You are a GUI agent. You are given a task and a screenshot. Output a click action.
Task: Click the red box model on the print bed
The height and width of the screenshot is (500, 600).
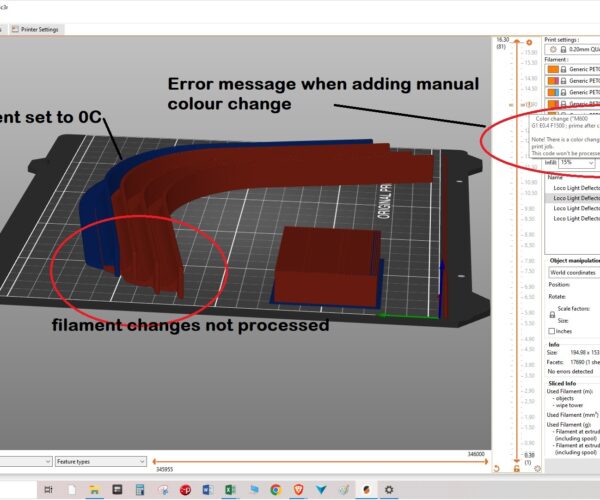coord(327,267)
